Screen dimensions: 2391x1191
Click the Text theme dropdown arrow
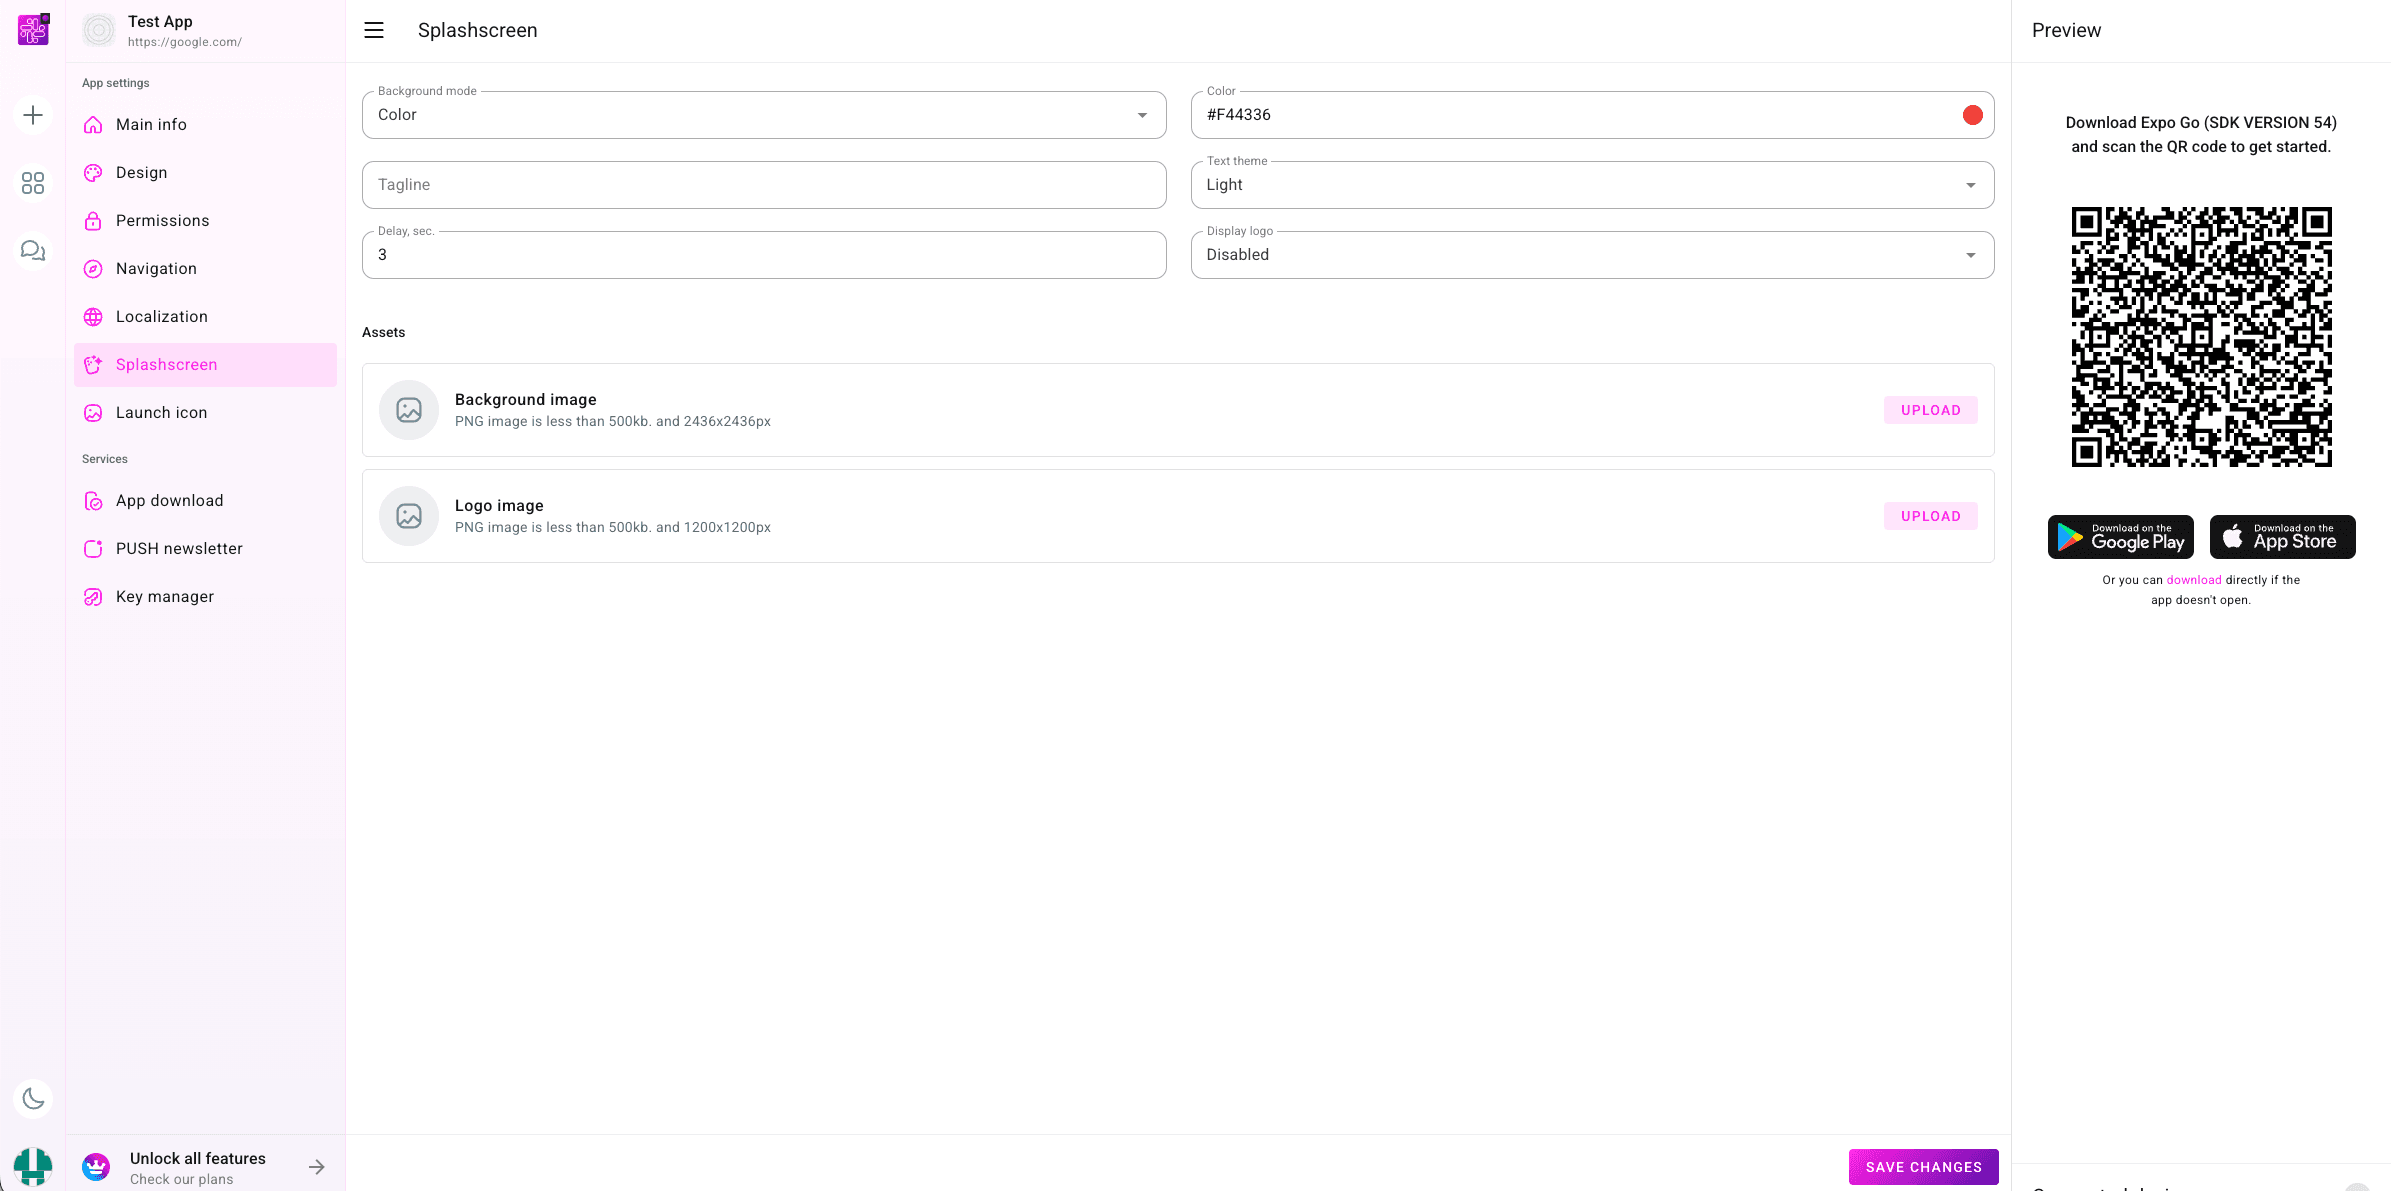[x=1970, y=185]
